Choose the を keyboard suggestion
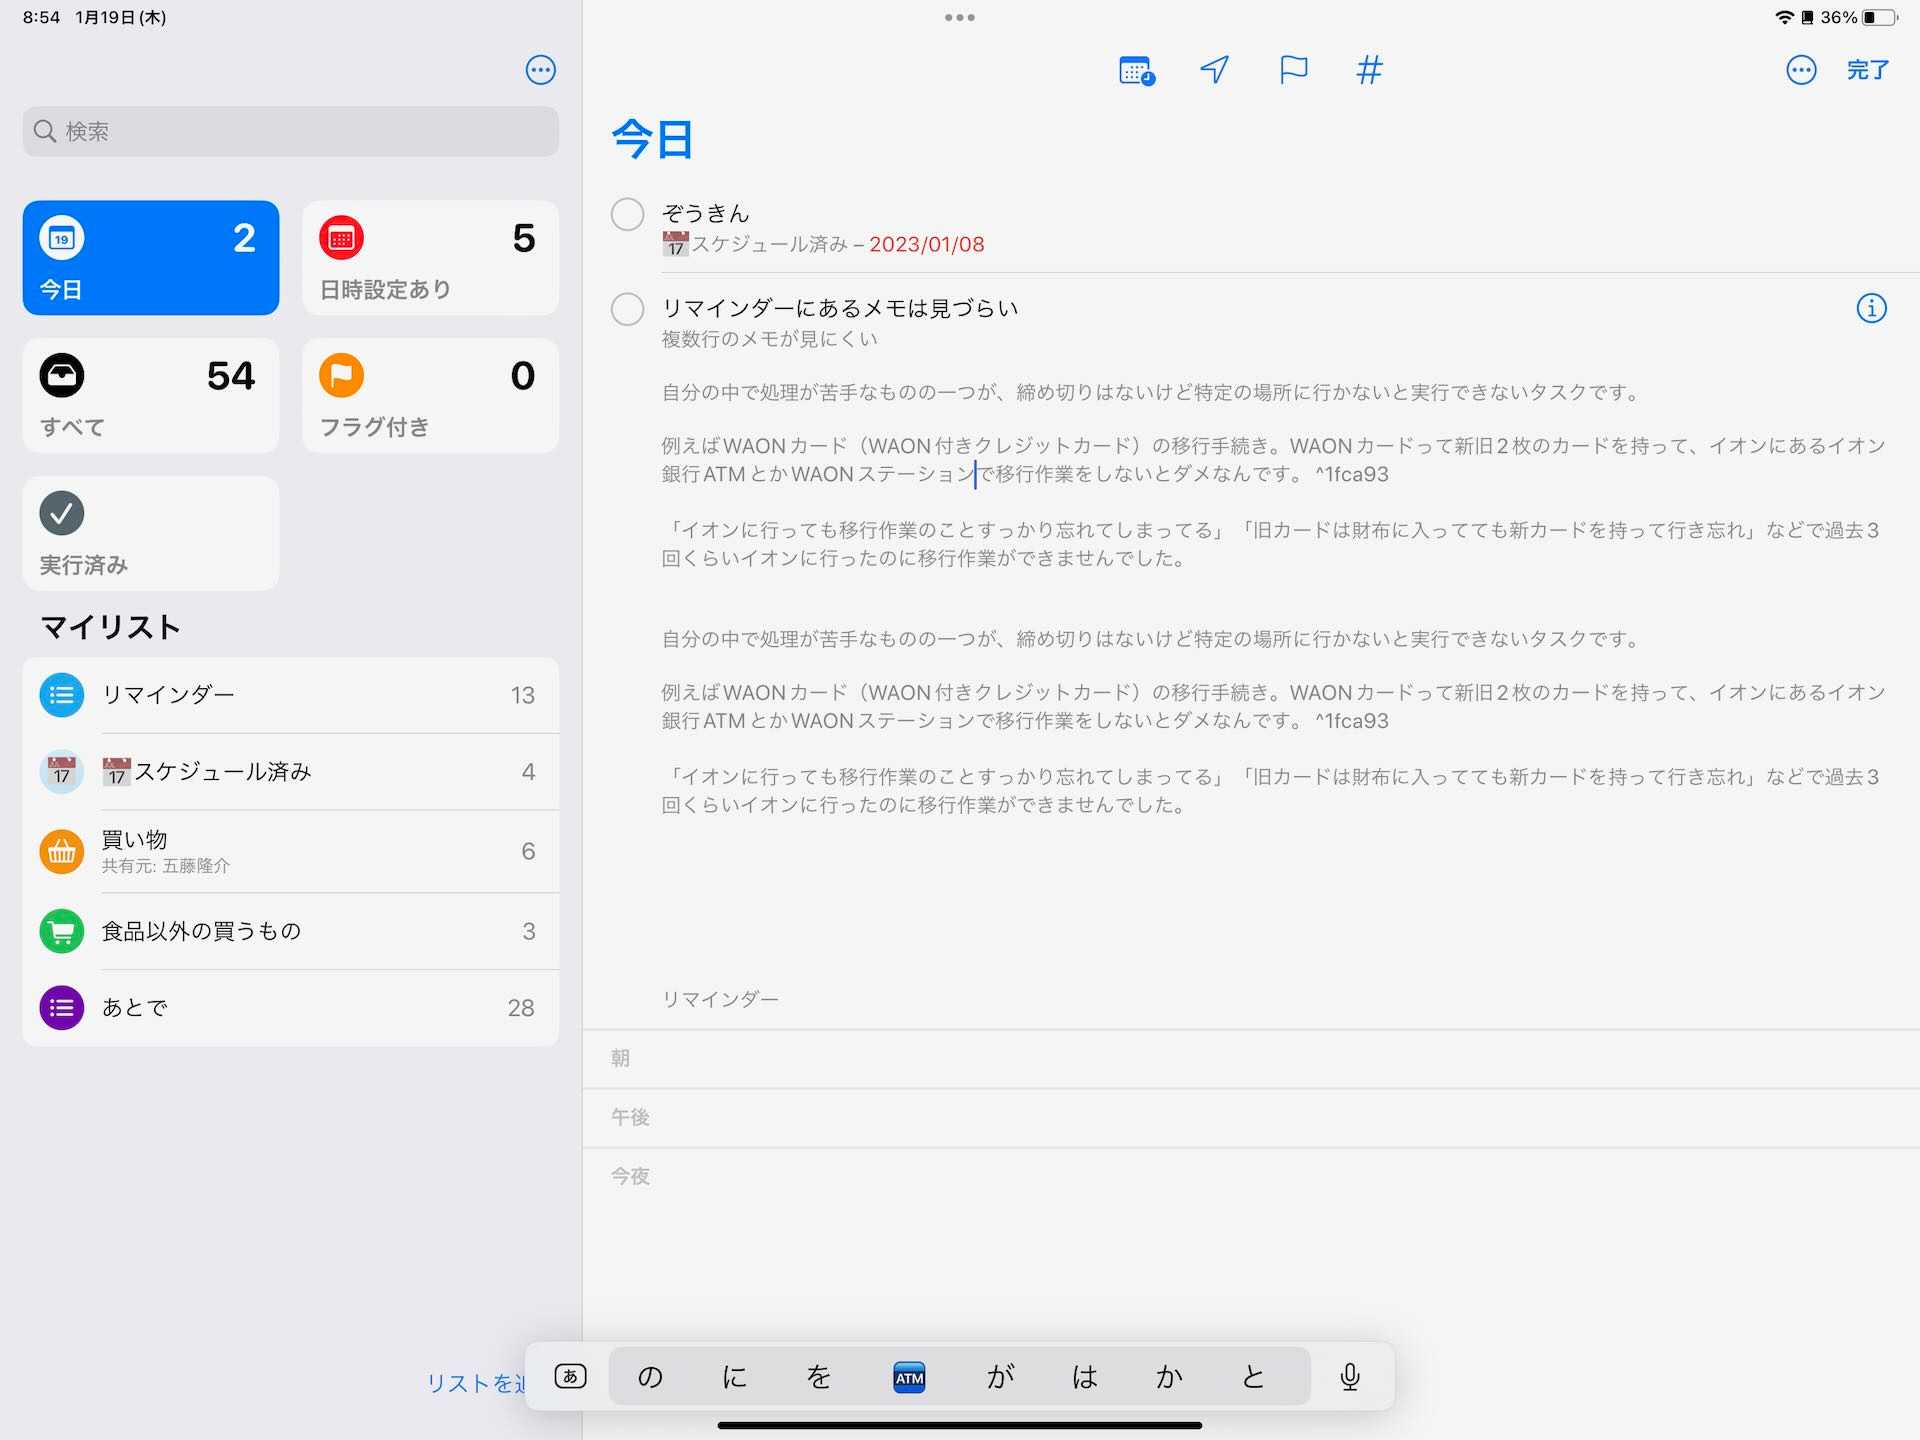This screenshot has width=1920, height=1440. coord(819,1377)
